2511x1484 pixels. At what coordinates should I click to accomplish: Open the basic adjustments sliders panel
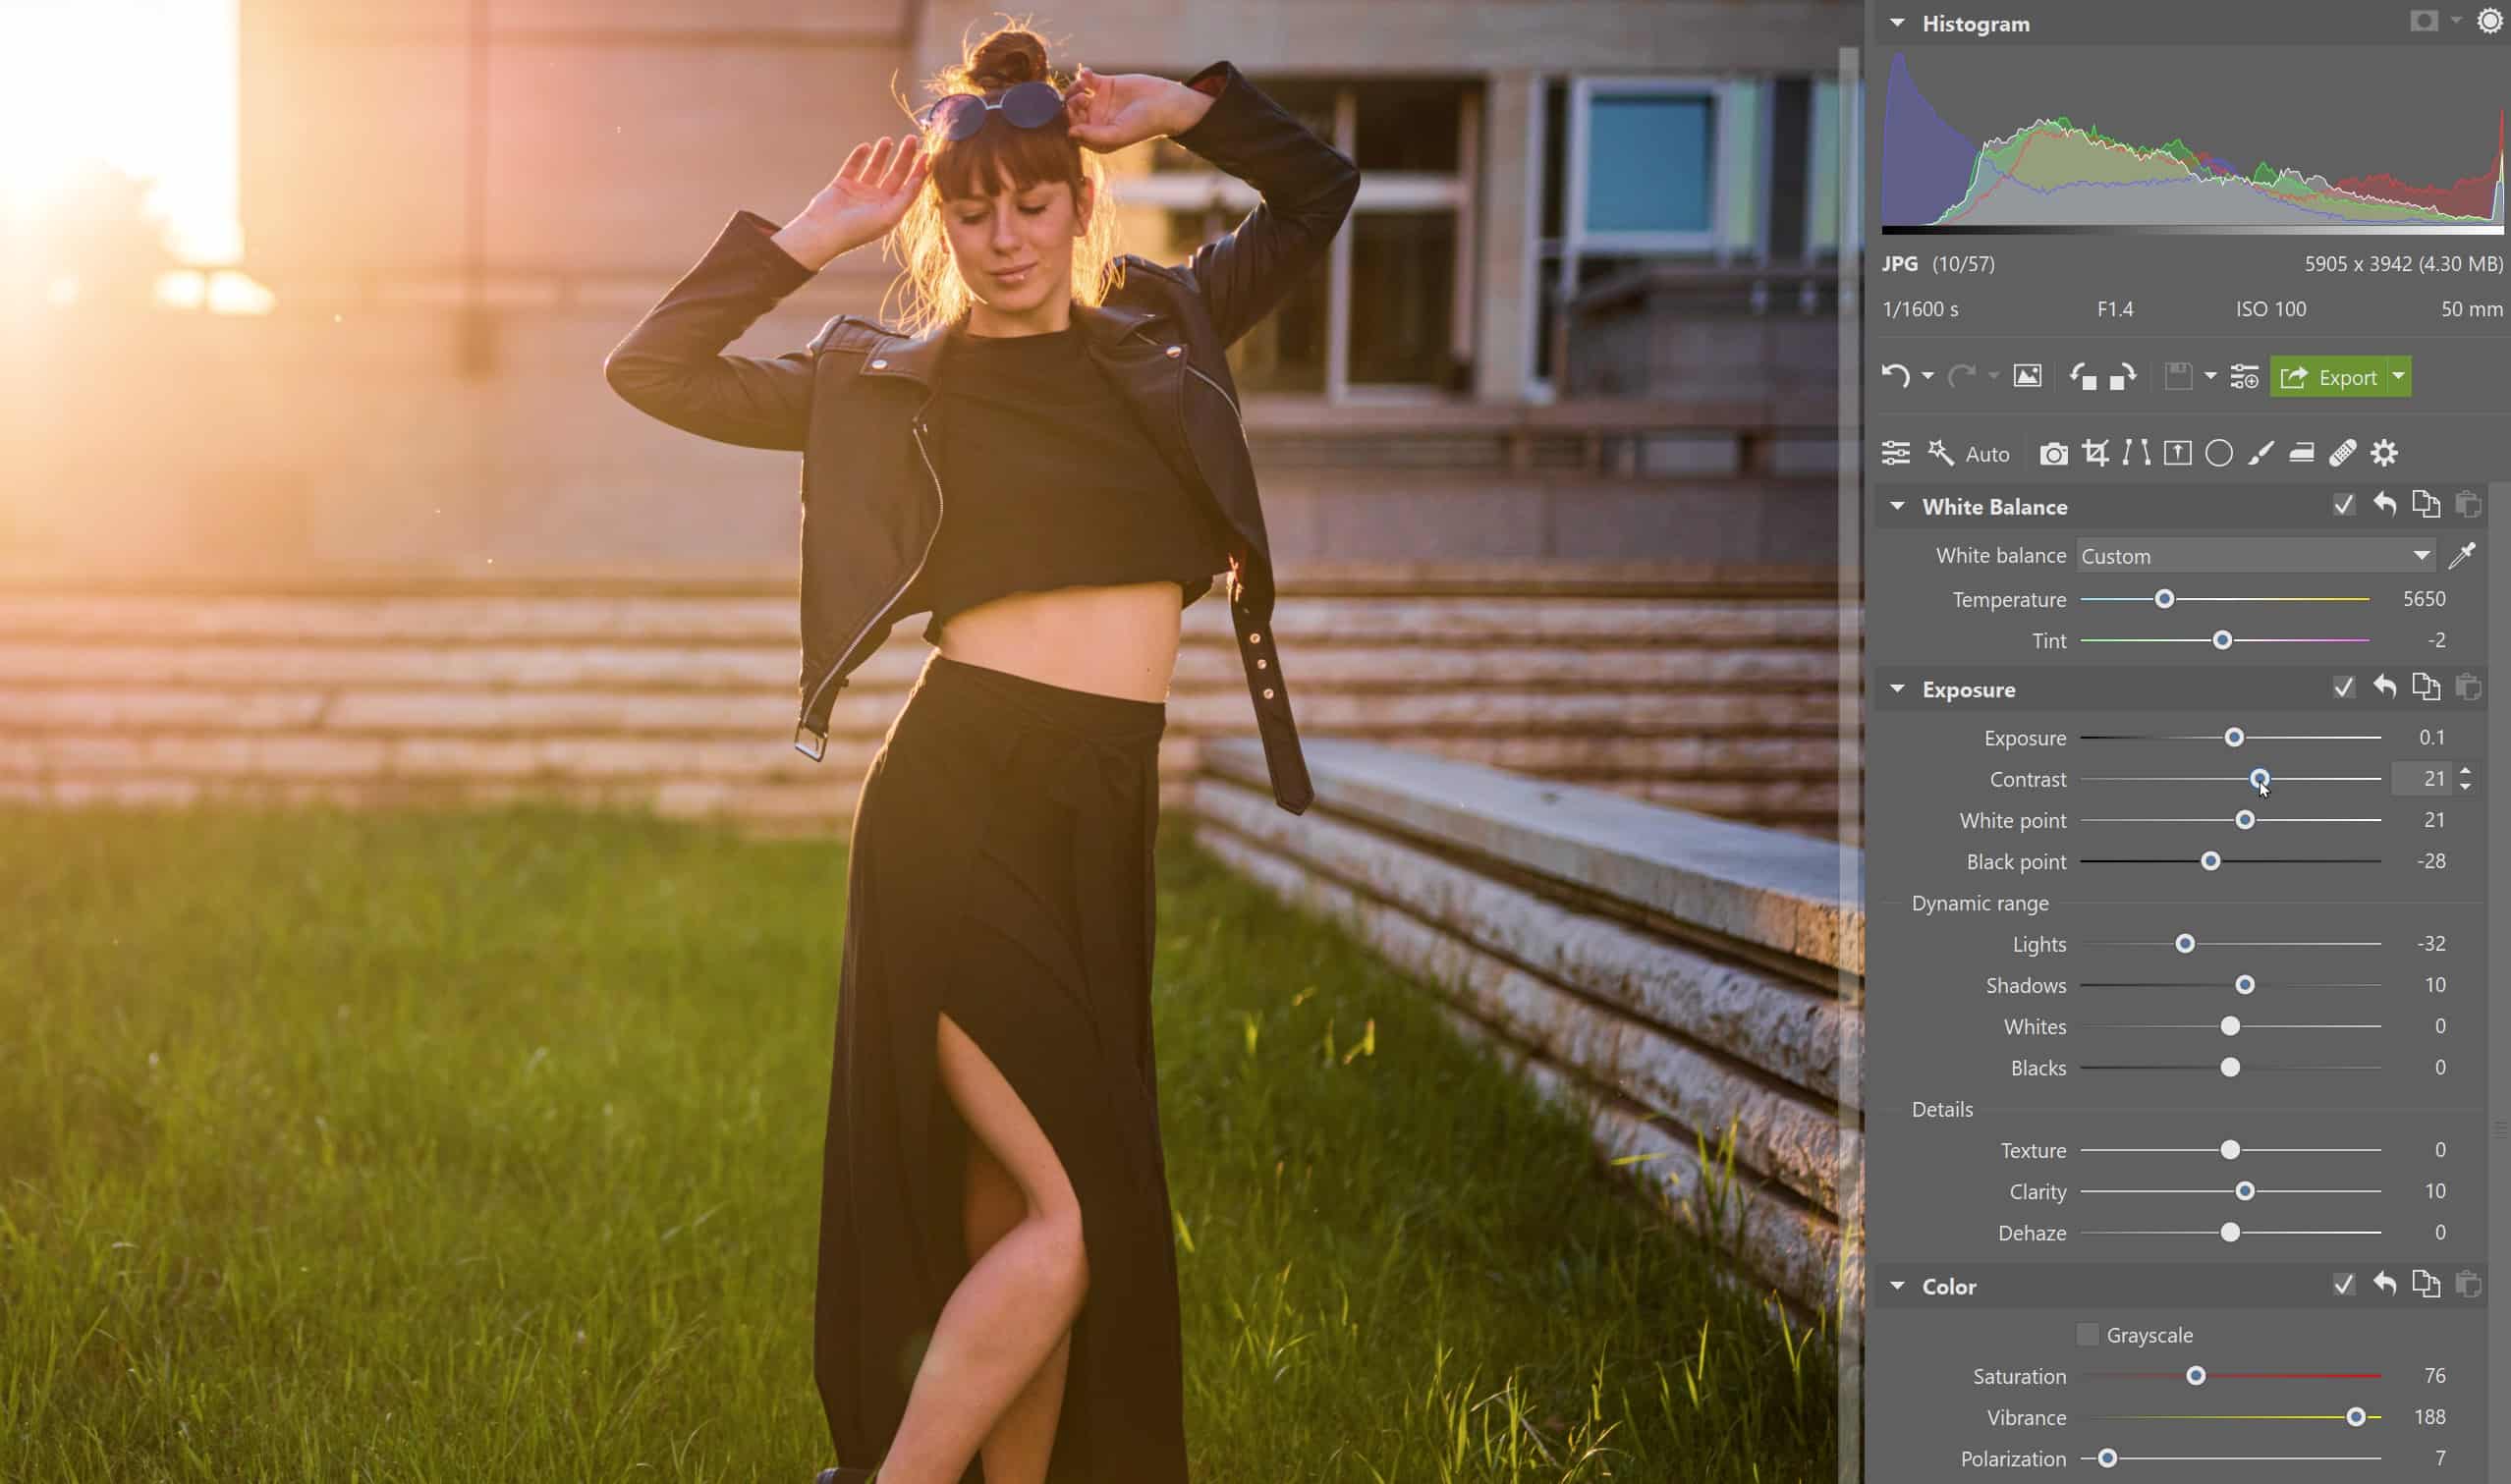click(1895, 453)
